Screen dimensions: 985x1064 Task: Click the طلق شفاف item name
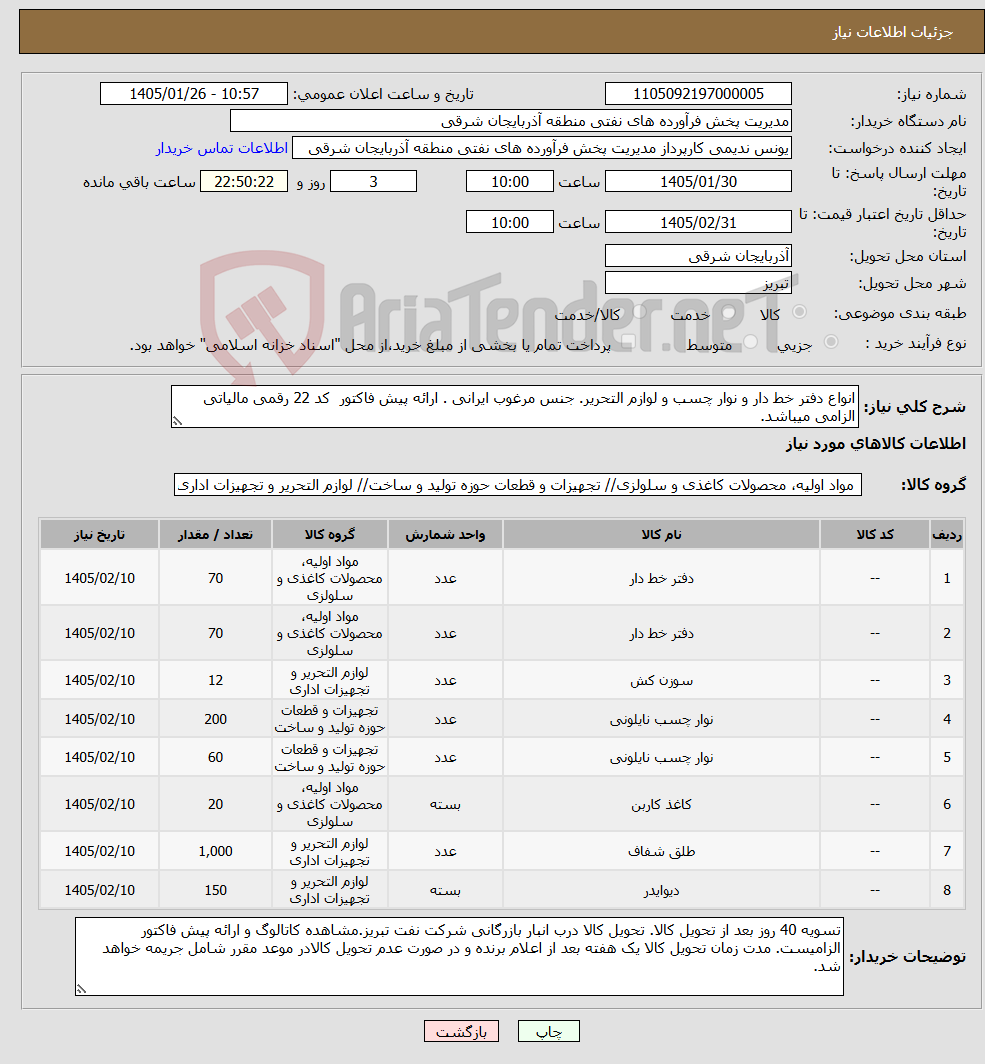tap(661, 852)
